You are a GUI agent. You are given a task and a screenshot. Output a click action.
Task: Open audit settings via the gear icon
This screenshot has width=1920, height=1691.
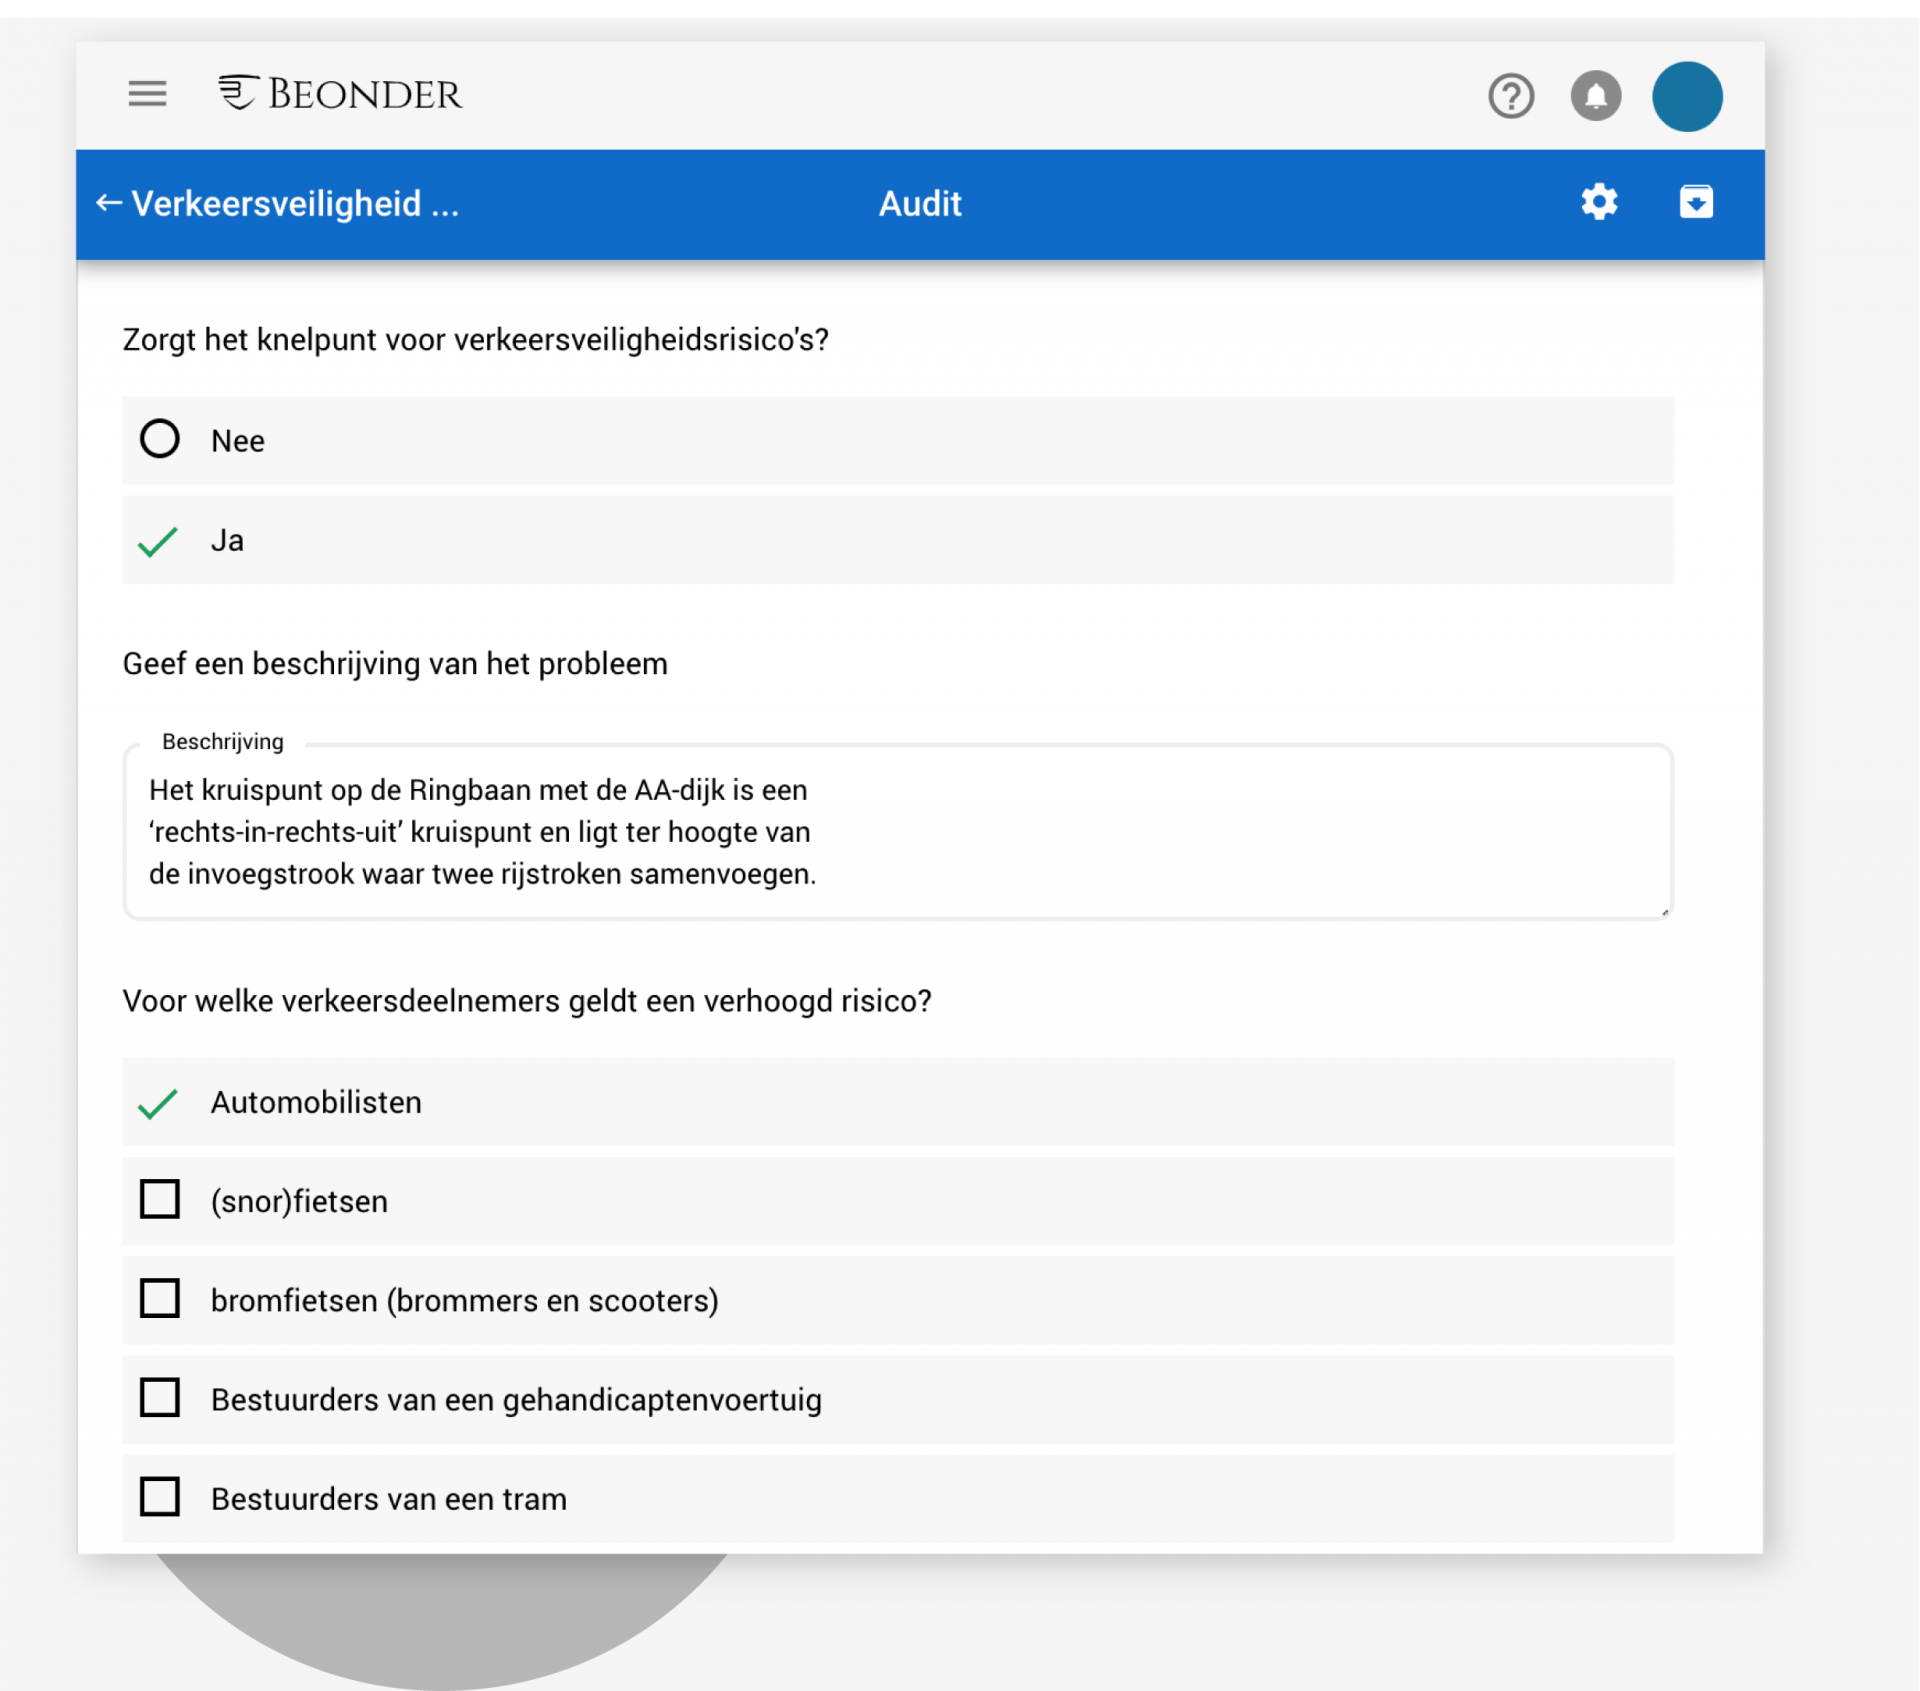[x=1599, y=202]
